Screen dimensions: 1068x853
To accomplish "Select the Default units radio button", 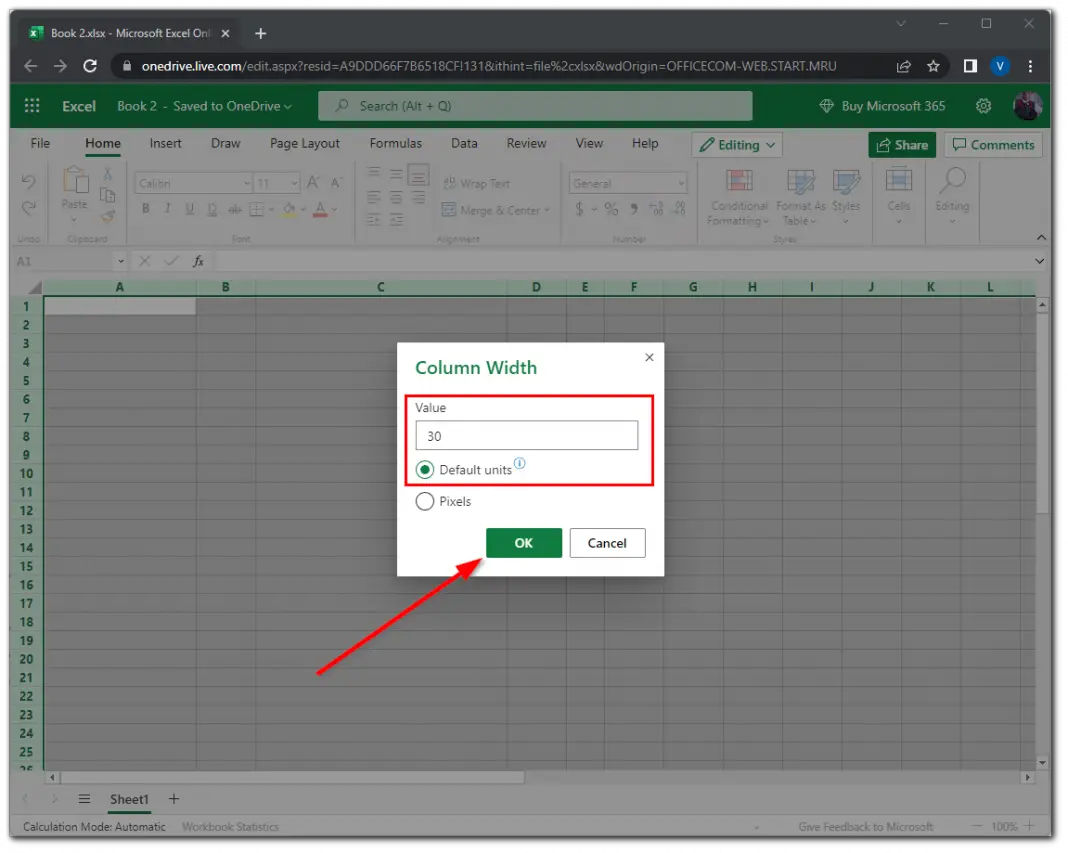I will pos(424,469).
